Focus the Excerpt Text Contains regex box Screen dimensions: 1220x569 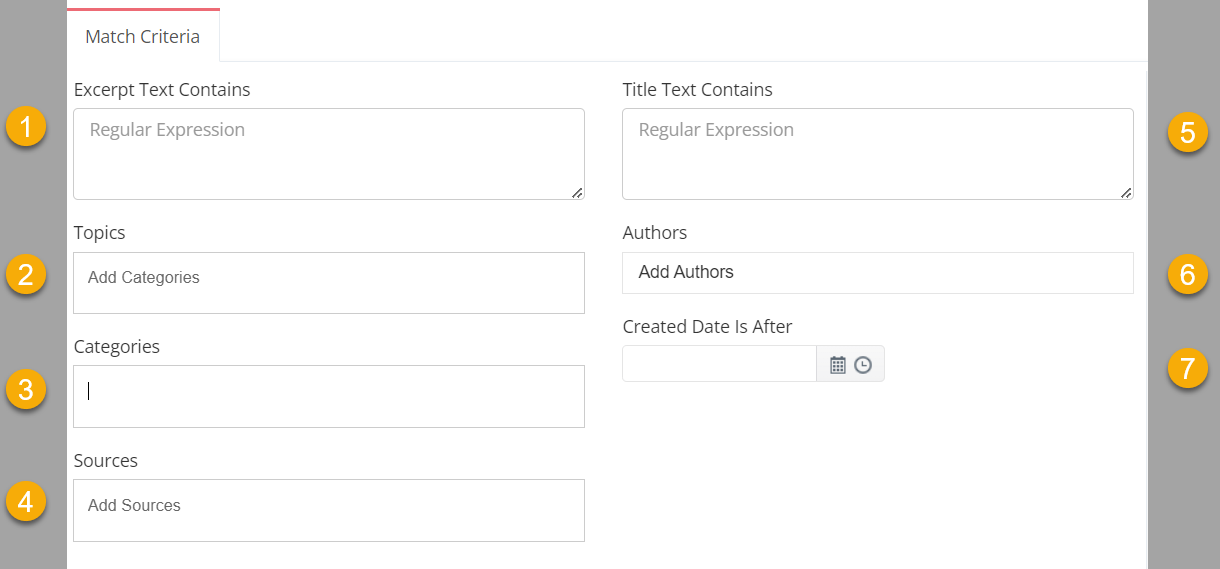tap(329, 154)
